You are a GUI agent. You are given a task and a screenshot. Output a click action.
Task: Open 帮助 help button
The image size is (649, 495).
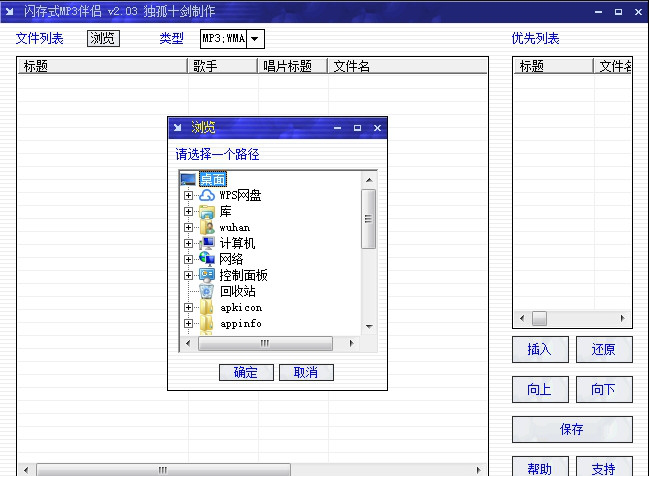coord(540,468)
